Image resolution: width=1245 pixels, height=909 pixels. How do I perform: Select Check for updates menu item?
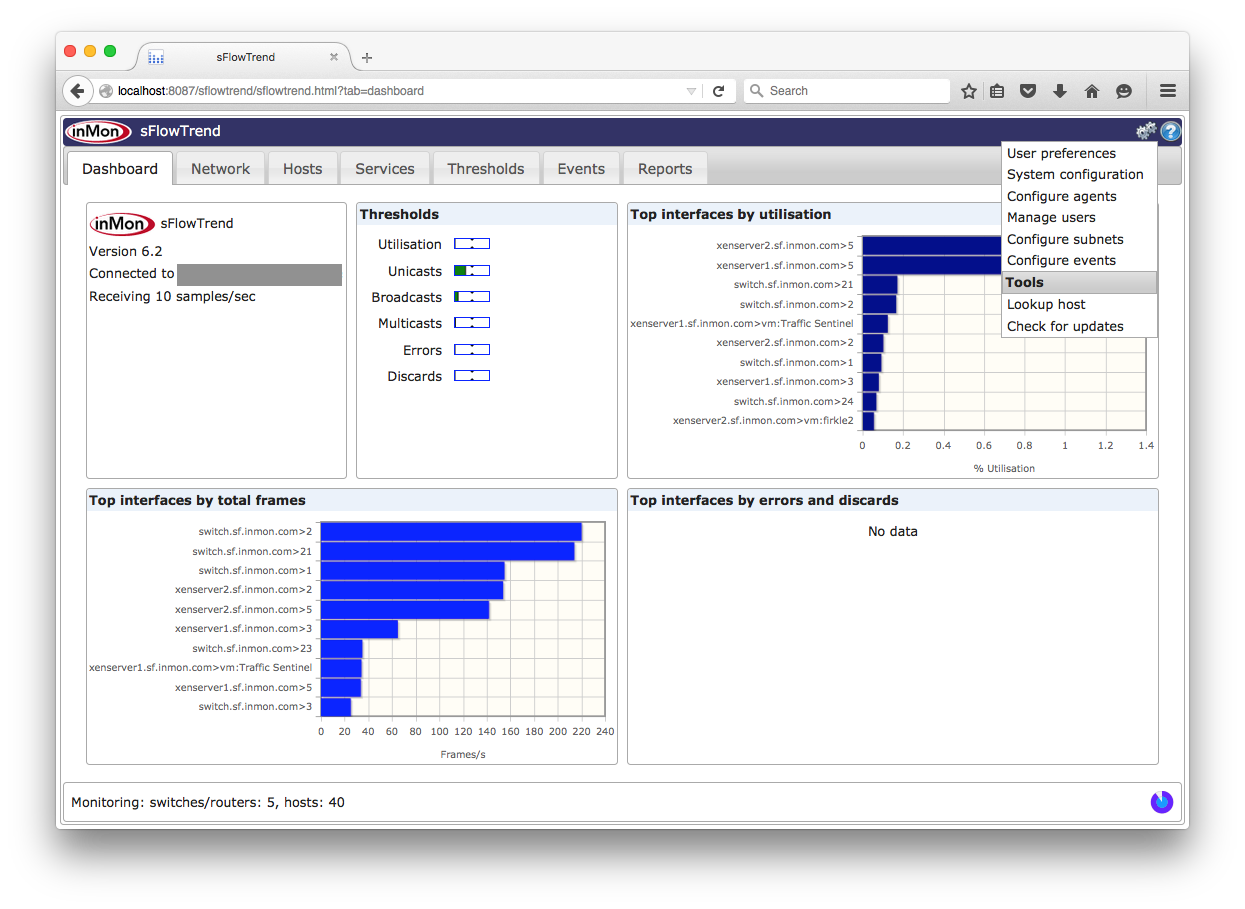1079,326
